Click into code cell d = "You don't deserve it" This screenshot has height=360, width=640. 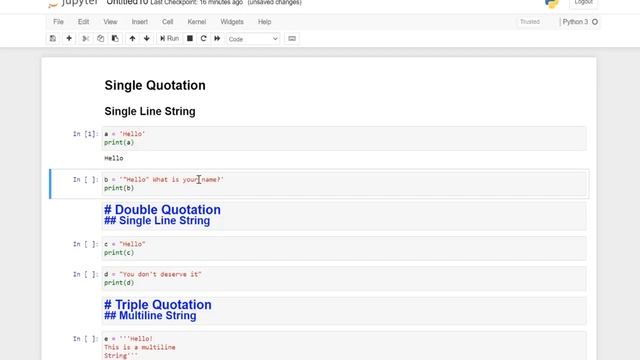(344, 278)
